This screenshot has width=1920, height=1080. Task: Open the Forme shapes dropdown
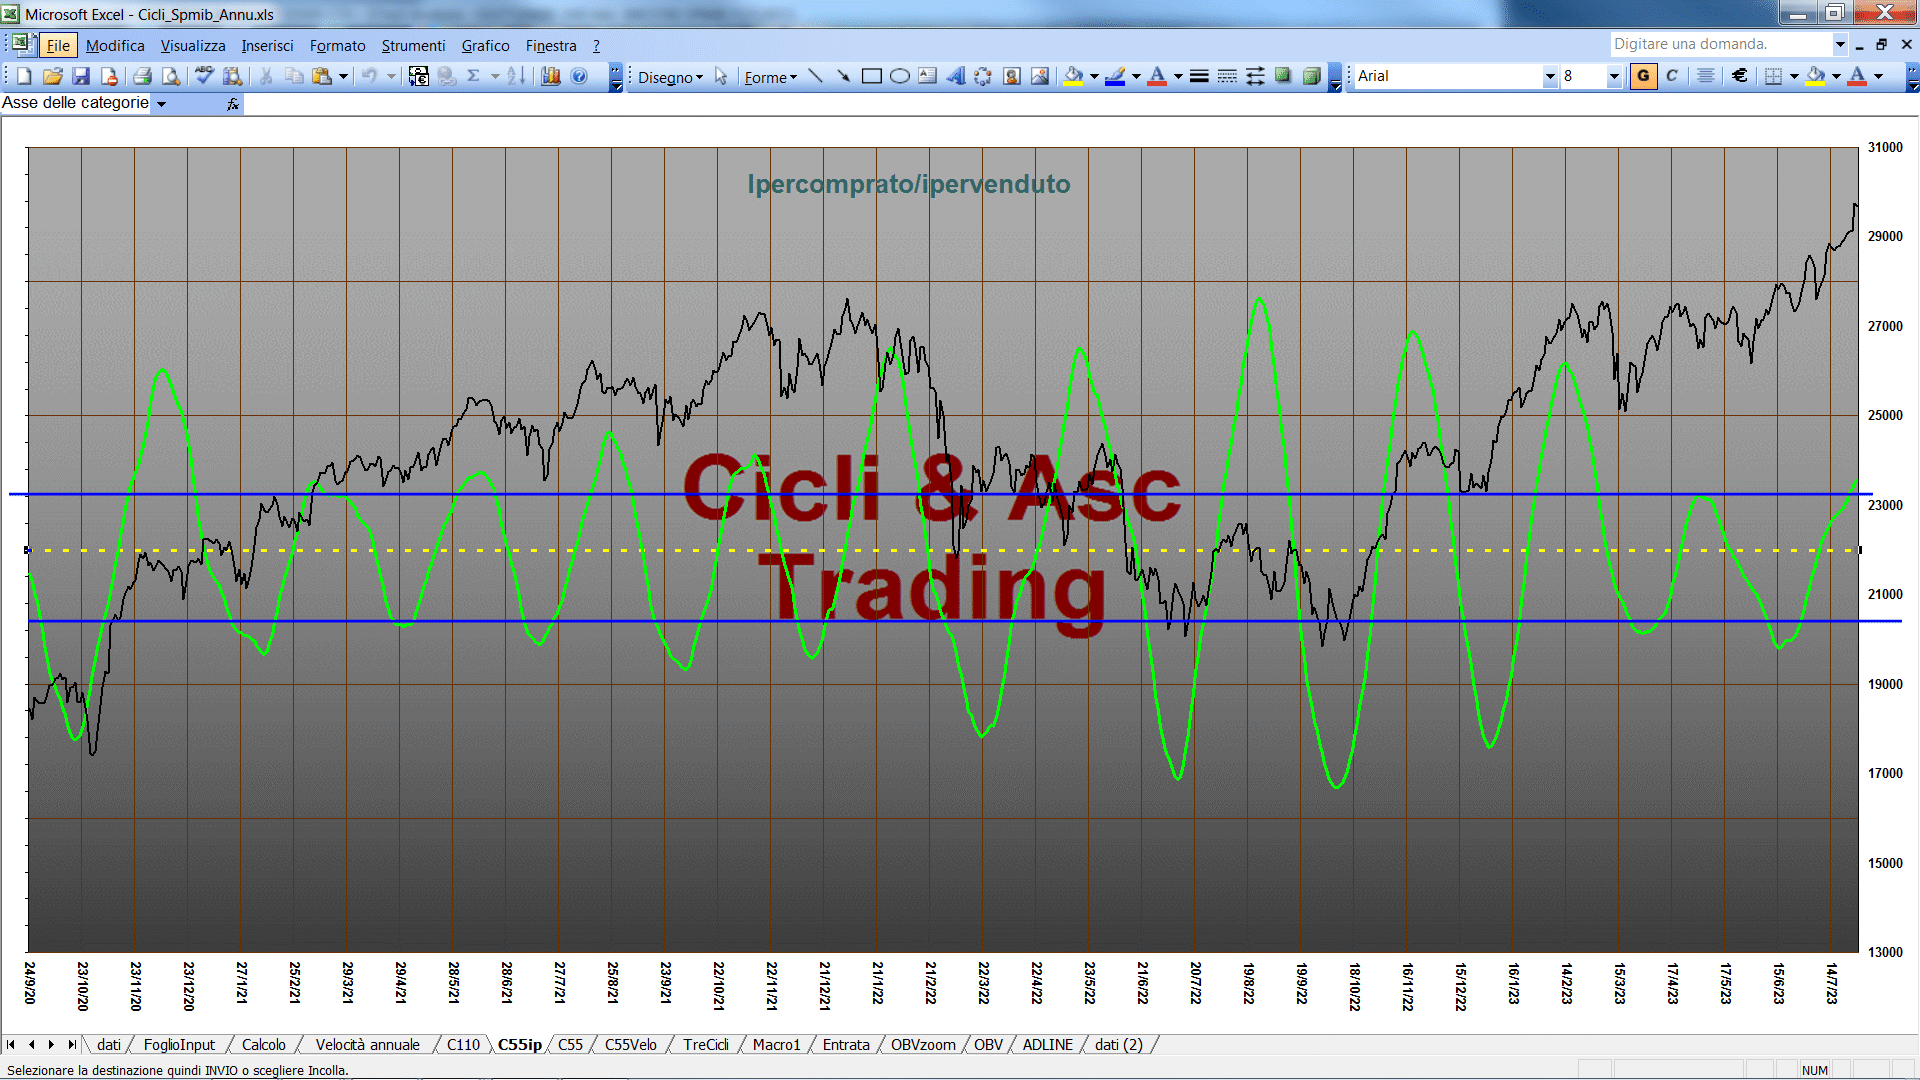(x=771, y=77)
